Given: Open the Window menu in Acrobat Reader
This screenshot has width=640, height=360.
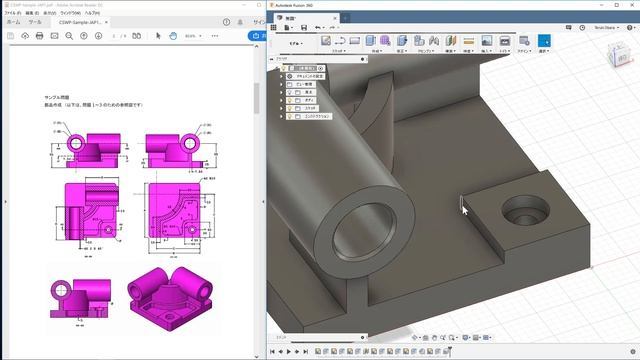Looking at the screenshot, I should (70, 13).
